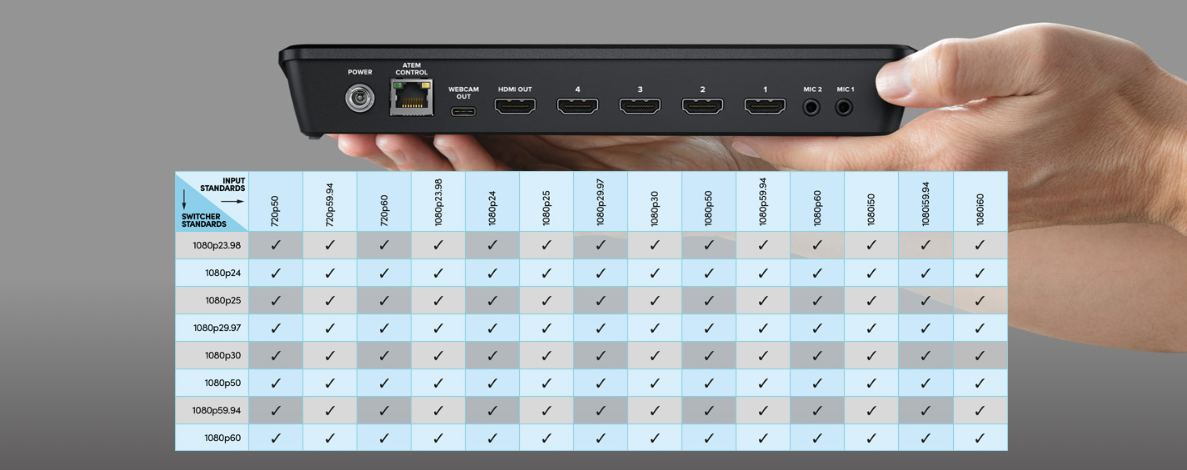Click HDMI input port 2
The width and height of the screenshot is (1187, 470).
(702, 106)
